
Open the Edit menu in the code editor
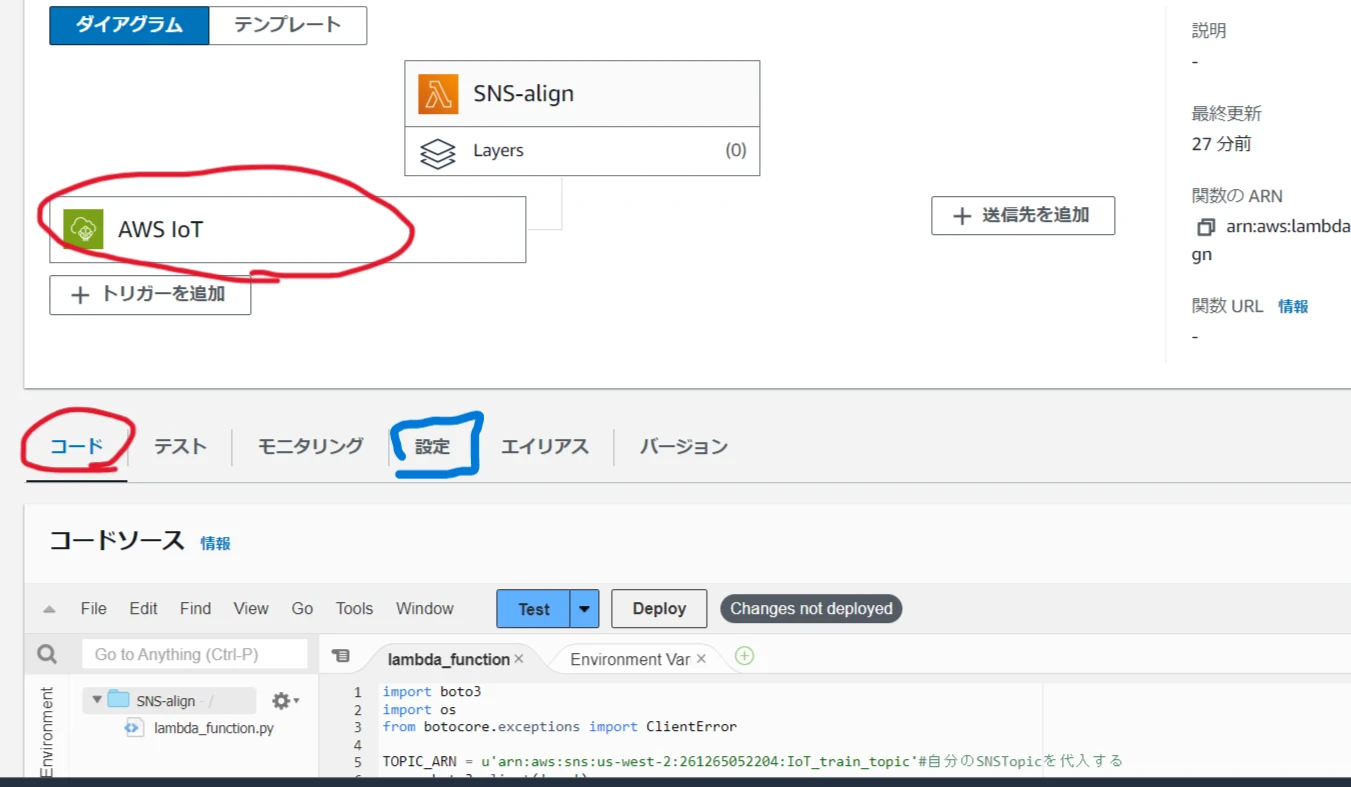point(143,609)
